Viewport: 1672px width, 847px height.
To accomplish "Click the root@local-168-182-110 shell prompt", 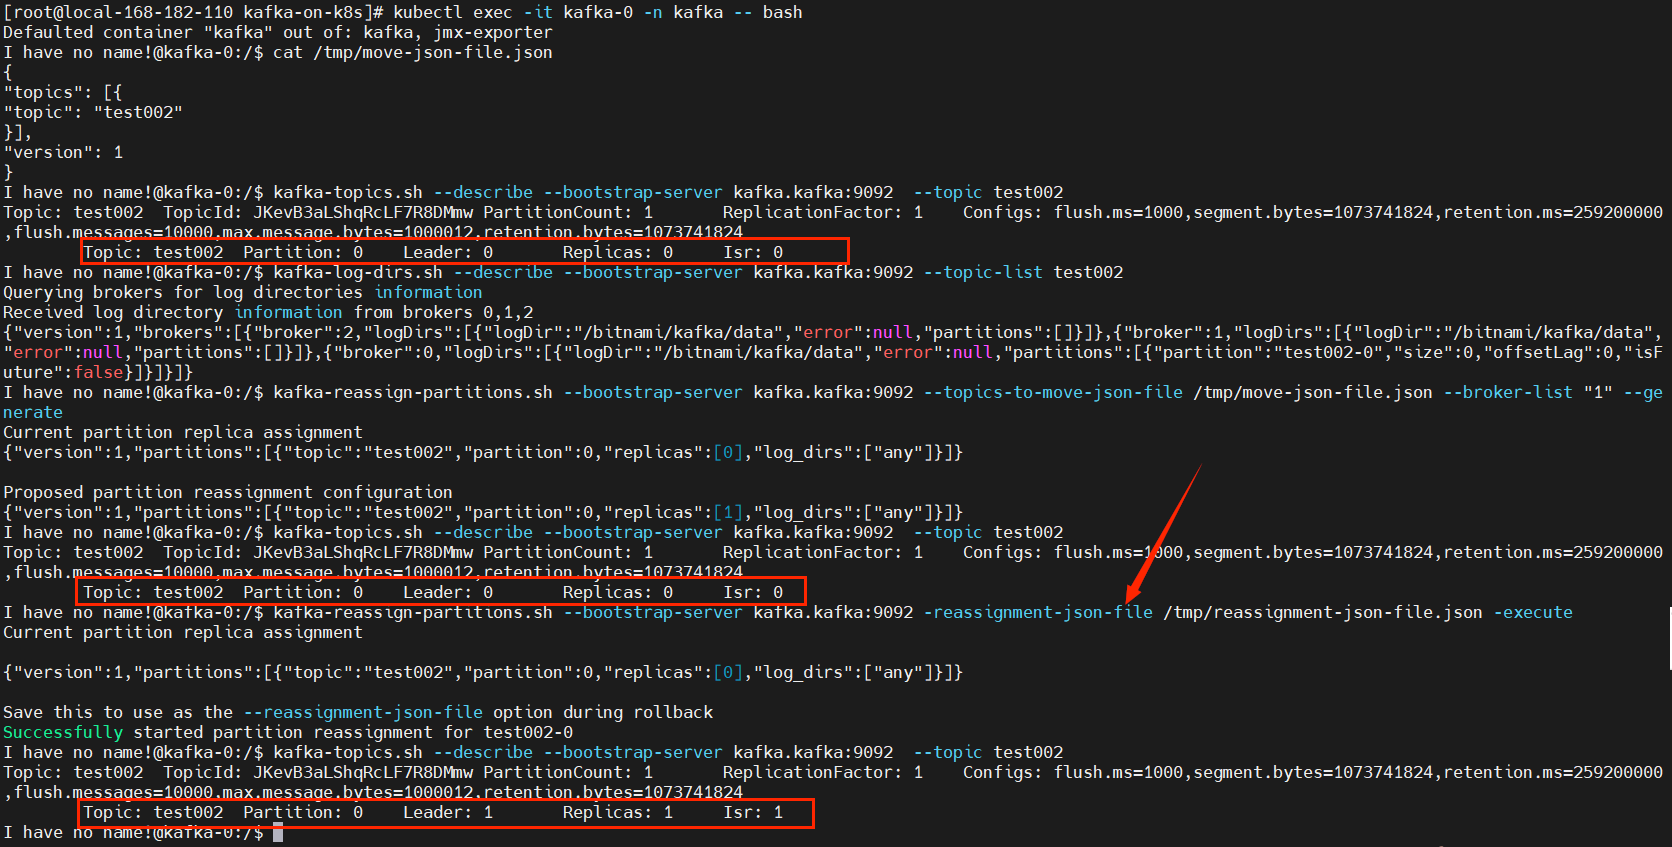I will pos(193,12).
